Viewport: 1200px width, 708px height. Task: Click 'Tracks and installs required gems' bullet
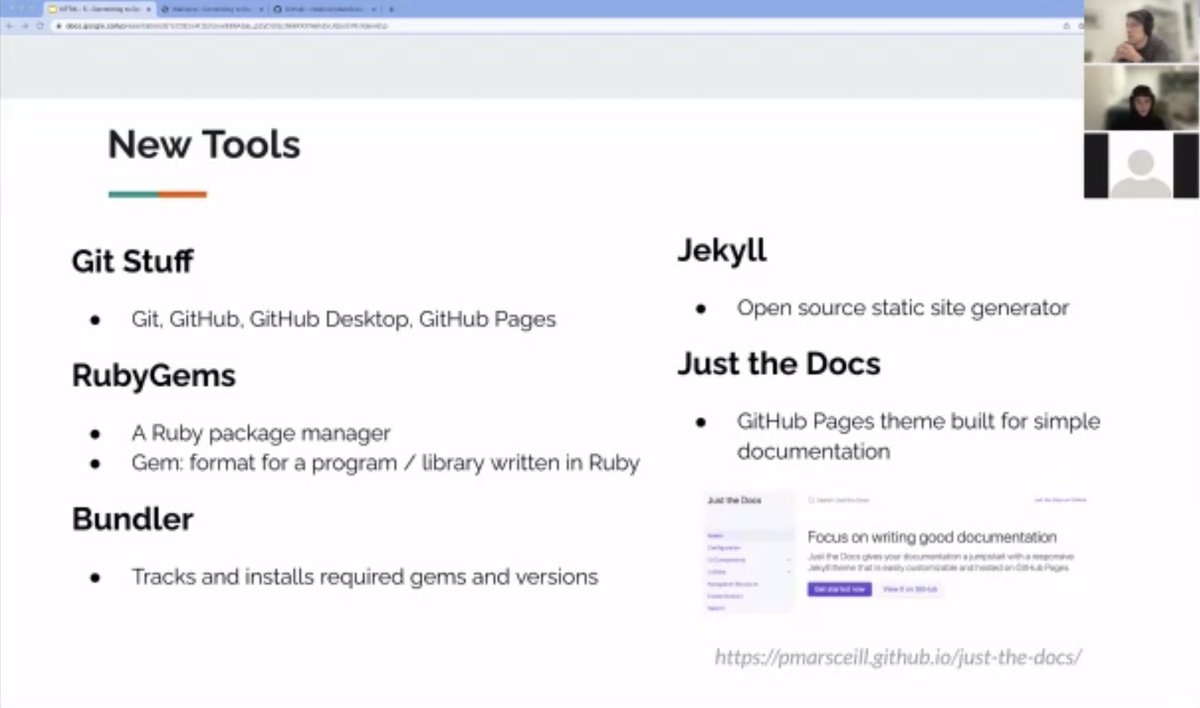coord(364,577)
